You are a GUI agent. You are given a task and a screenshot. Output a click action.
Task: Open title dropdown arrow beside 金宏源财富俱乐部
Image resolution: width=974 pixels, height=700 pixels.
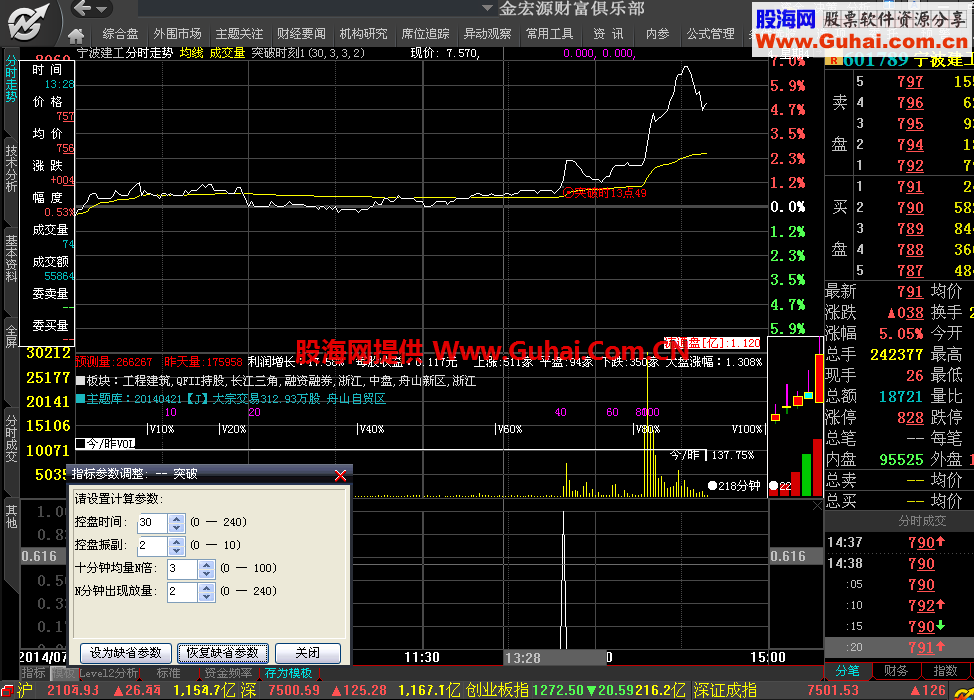pyautogui.click(x=487, y=9)
